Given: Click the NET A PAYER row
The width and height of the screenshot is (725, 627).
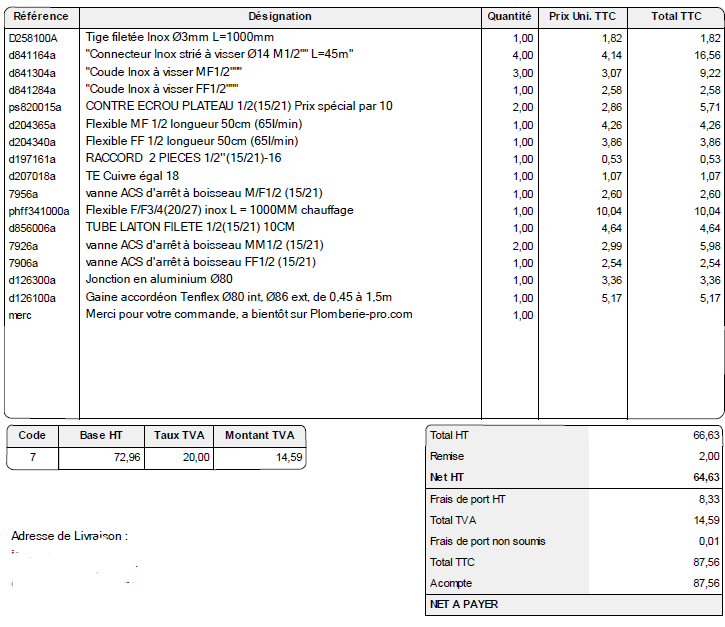Looking at the screenshot, I should (x=574, y=605).
